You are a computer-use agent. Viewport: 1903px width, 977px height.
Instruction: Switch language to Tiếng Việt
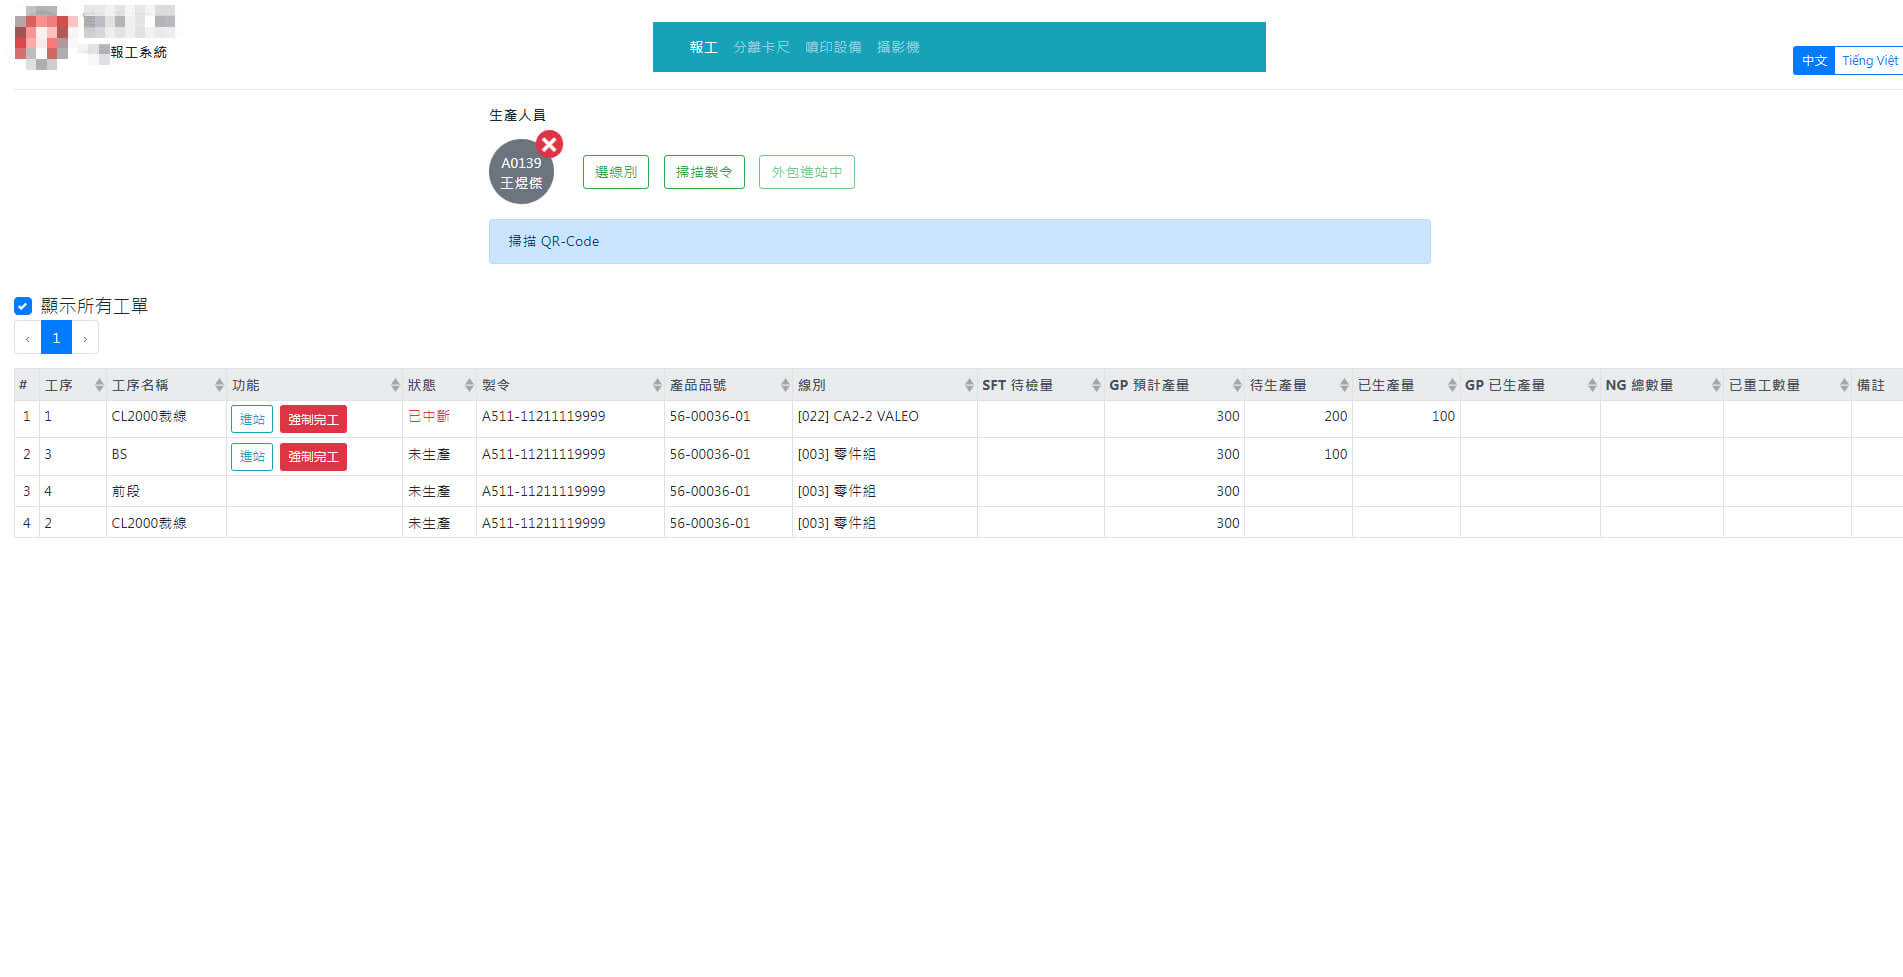(x=1869, y=61)
